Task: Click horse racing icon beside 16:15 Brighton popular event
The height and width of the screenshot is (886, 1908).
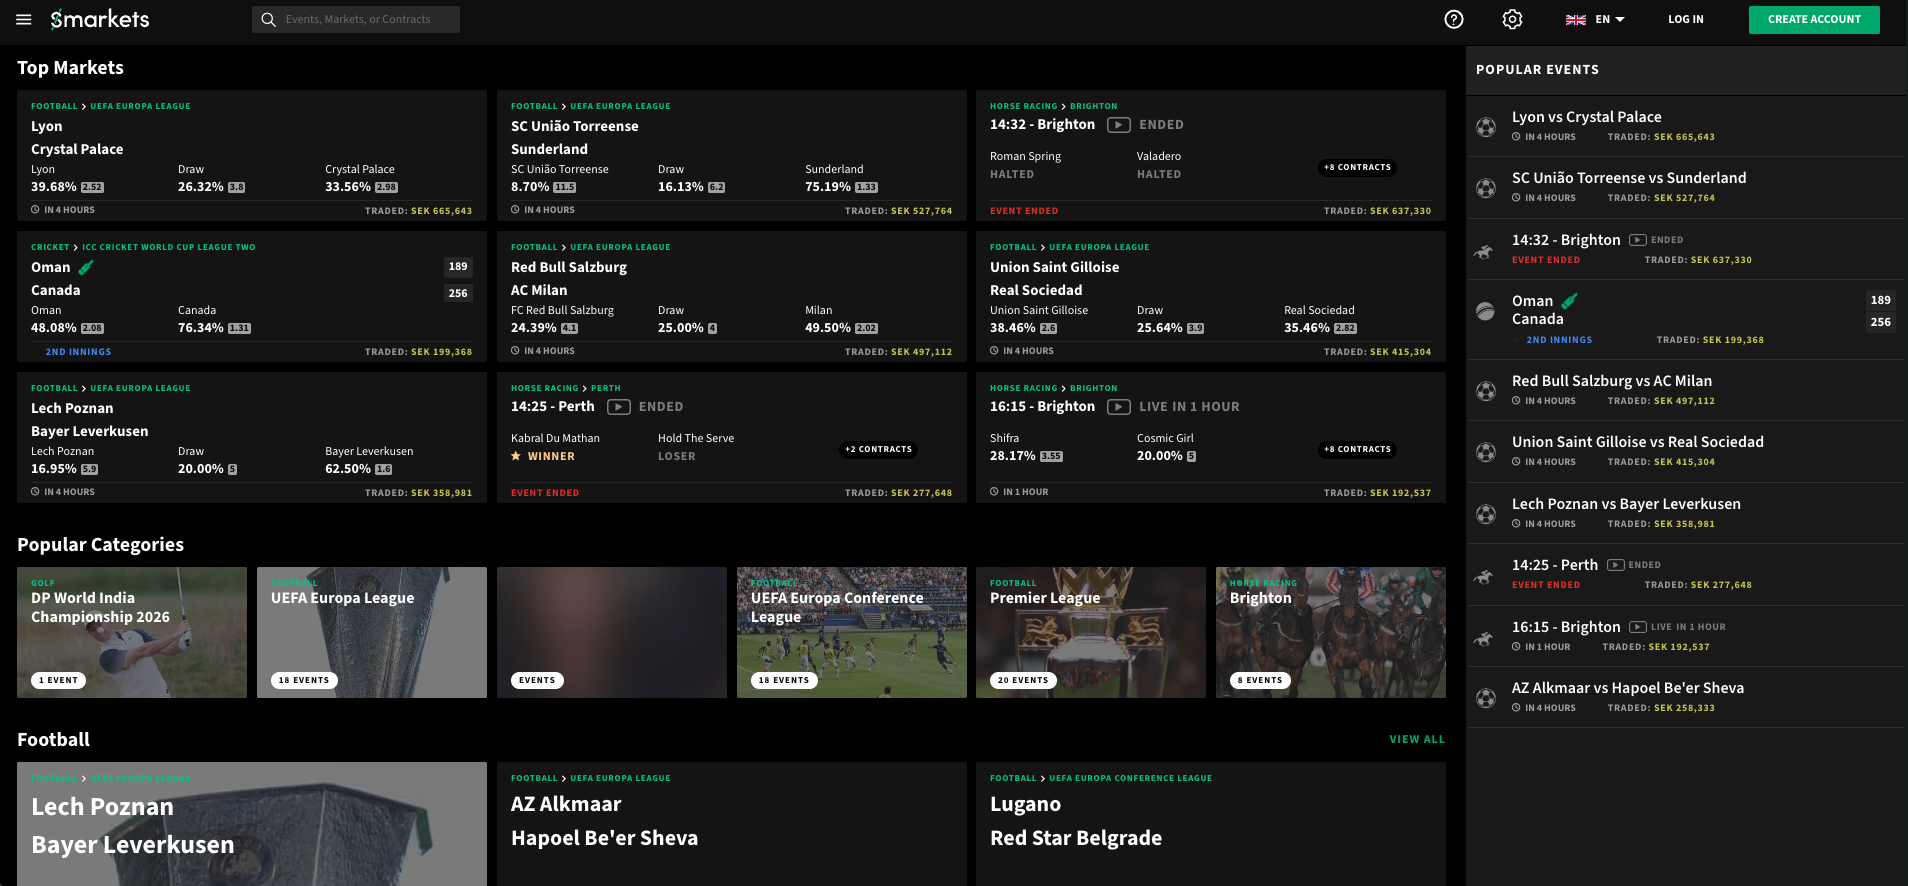Action: [x=1485, y=637]
